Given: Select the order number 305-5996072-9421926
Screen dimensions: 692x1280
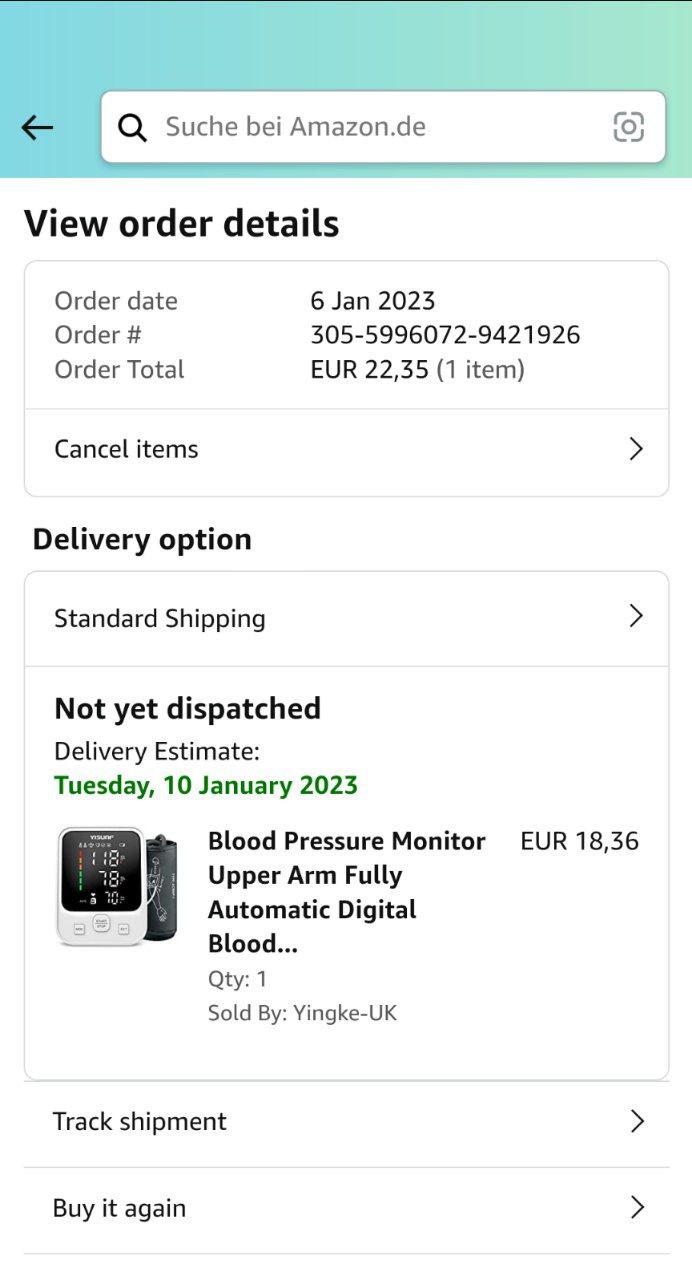Looking at the screenshot, I should pos(445,334).
